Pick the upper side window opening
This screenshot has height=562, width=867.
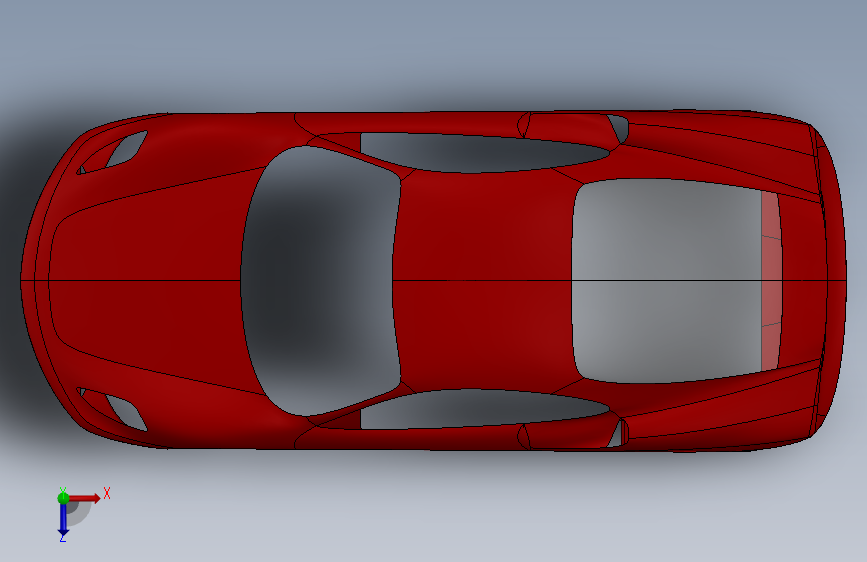click(484, 153)
